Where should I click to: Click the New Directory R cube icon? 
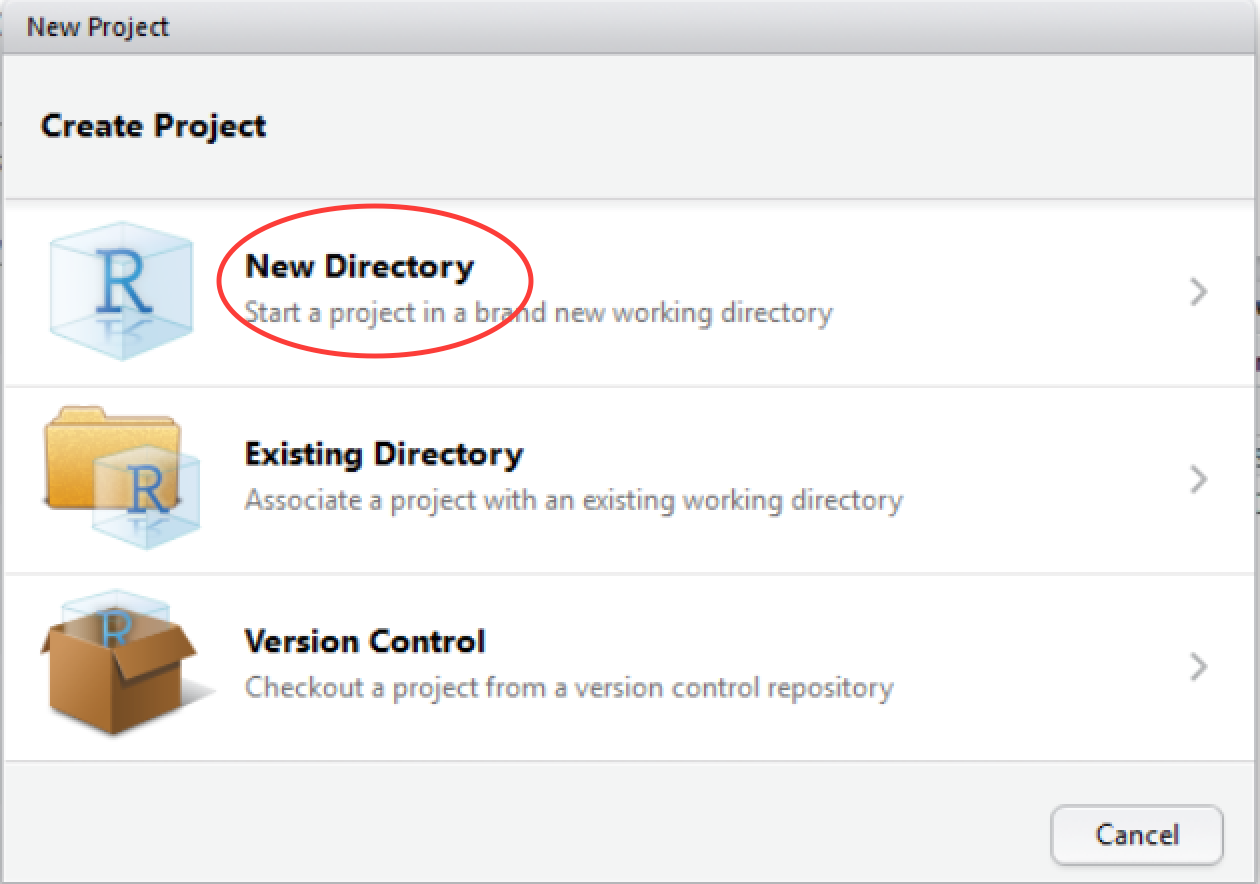coord(120,290)
